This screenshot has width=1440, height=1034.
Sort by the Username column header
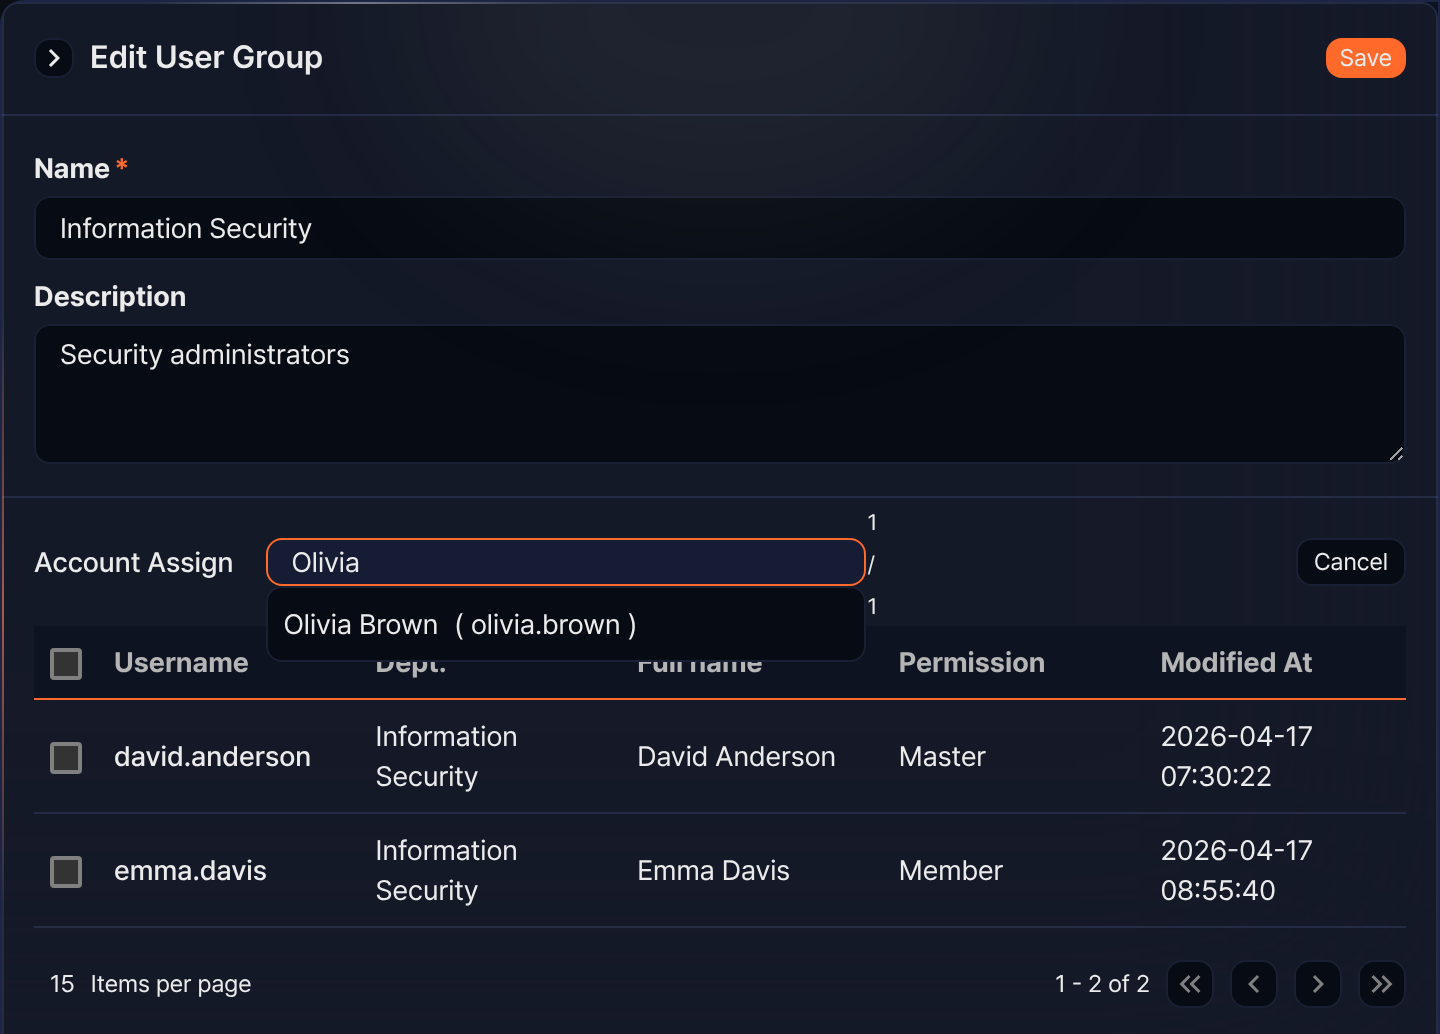(181, 663)
